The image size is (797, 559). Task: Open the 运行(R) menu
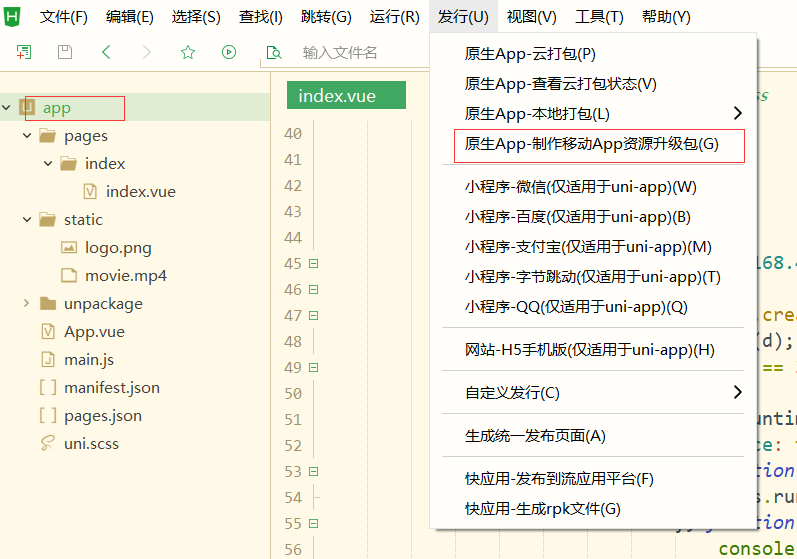coord(395,17)
